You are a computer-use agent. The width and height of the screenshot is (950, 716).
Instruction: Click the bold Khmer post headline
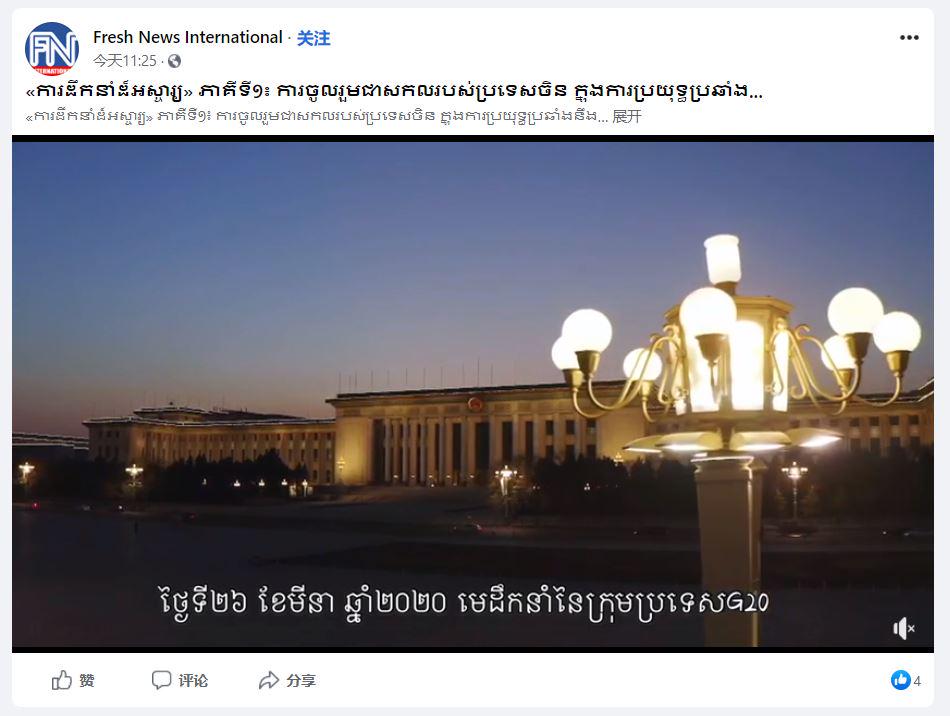(394, 91)
